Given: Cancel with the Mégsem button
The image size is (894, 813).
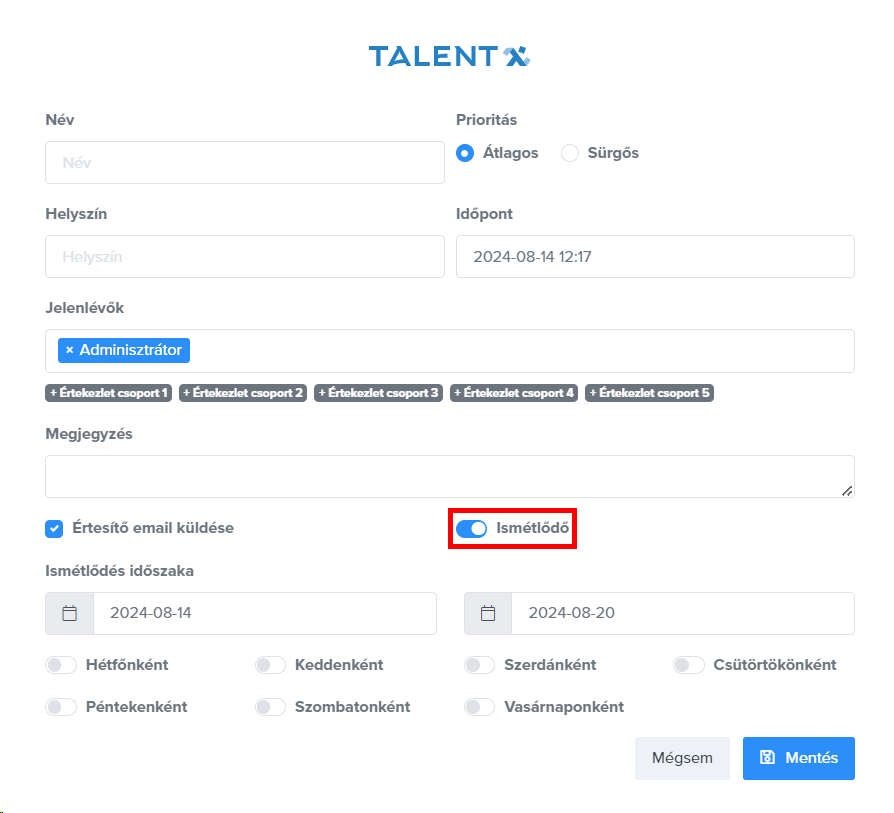Looking at the screenshot, I should [x=682, y=758].
